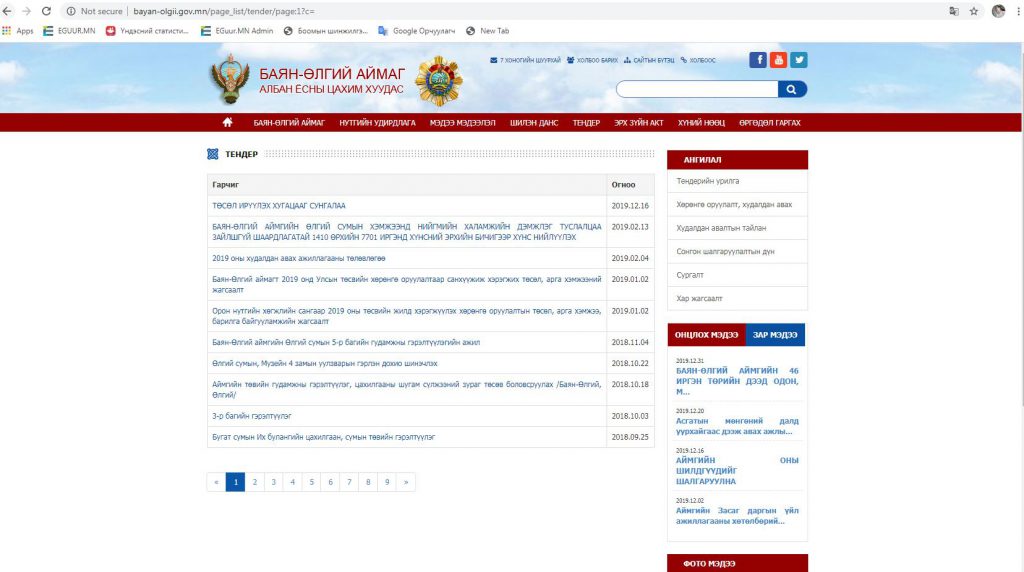Open the YouTube channel icon
Image resolution: width=1024 pixels, height=572 pixels.
click(x=778, y=59)
